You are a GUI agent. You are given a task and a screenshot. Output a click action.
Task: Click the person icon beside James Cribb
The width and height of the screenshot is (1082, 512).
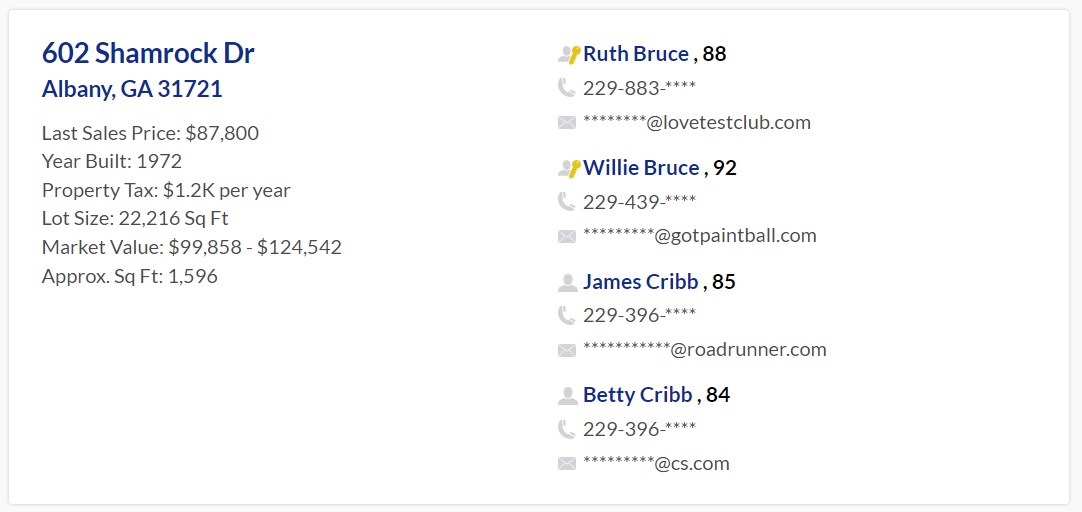pyautogui.click(x=567, y=282)
